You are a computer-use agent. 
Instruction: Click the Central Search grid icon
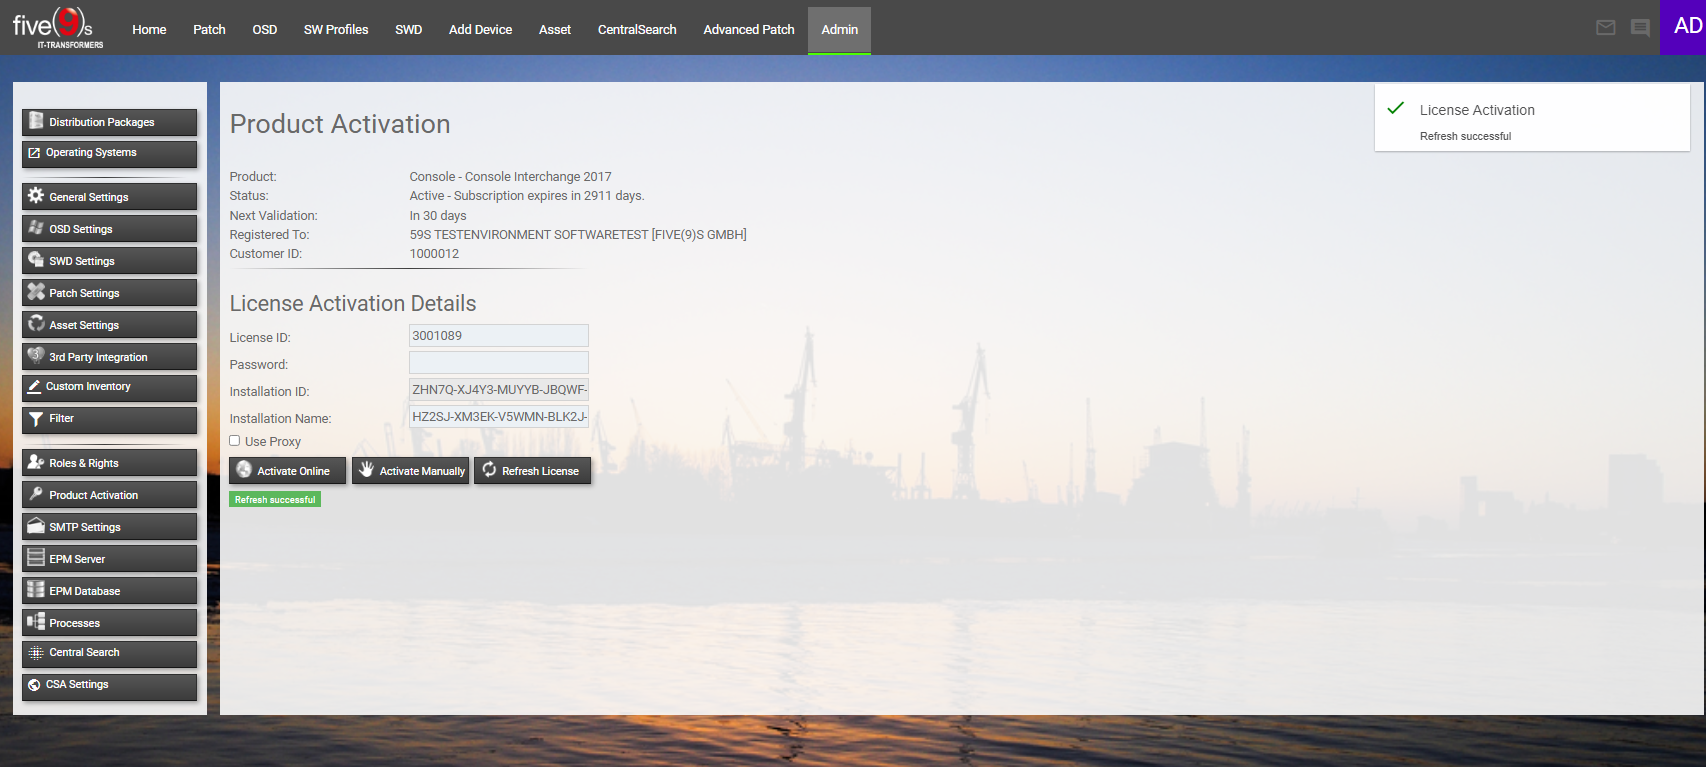(x=36, y=652)
